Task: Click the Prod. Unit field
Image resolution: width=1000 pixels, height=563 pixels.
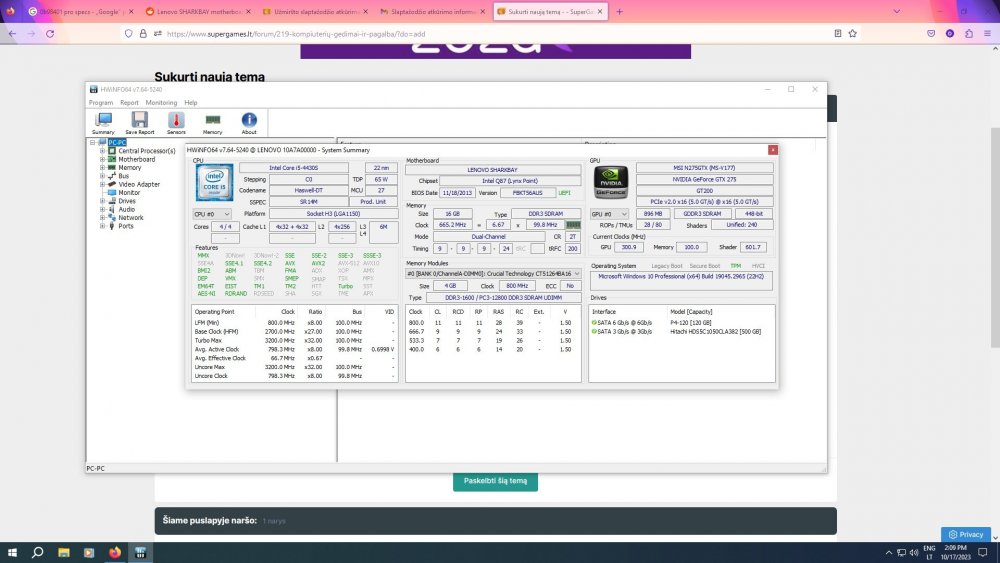Action: (x=373, y=202)
